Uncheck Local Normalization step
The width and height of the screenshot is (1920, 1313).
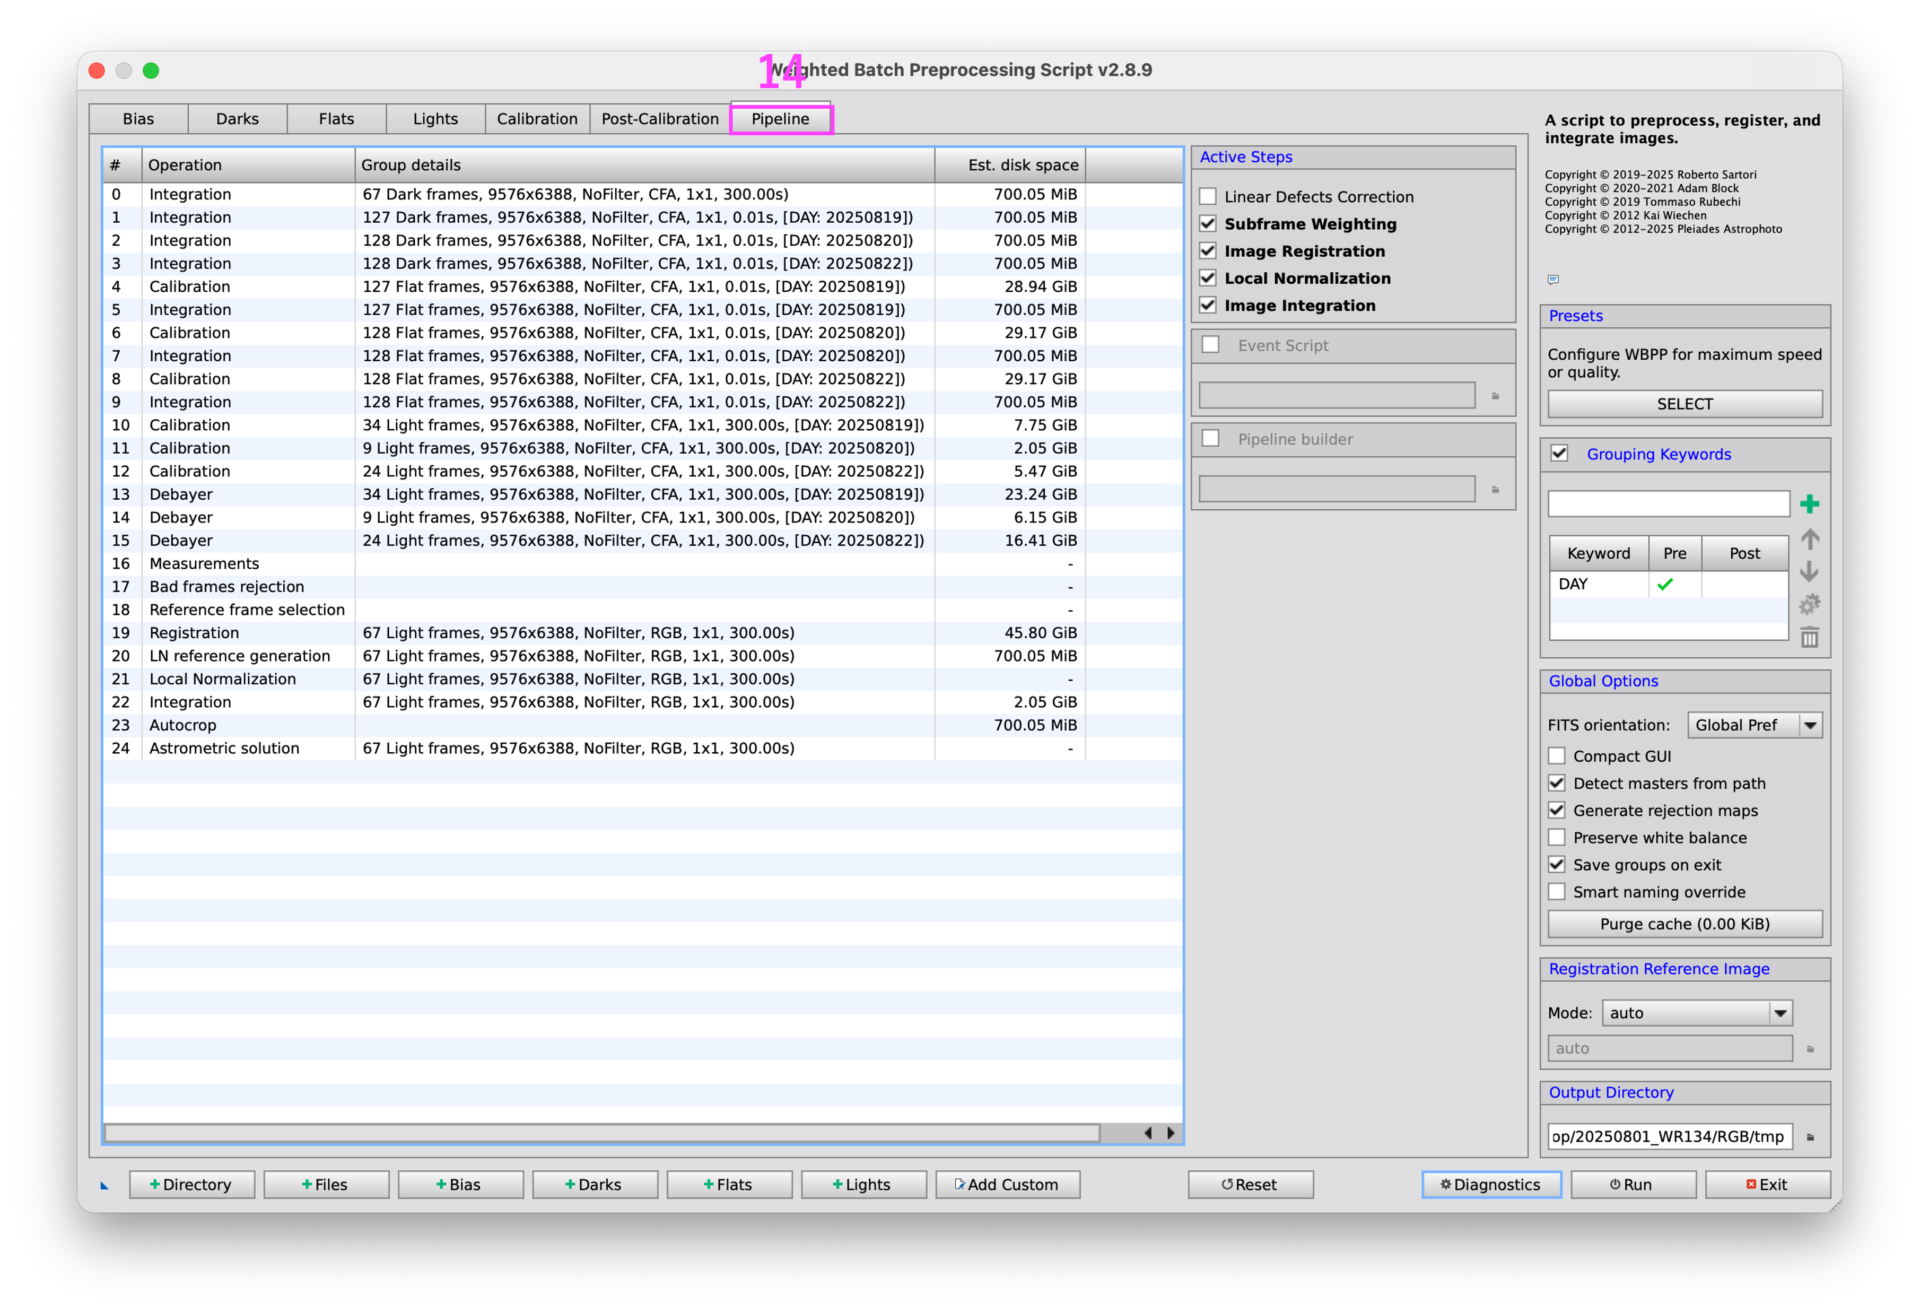tap(1208, 278)
